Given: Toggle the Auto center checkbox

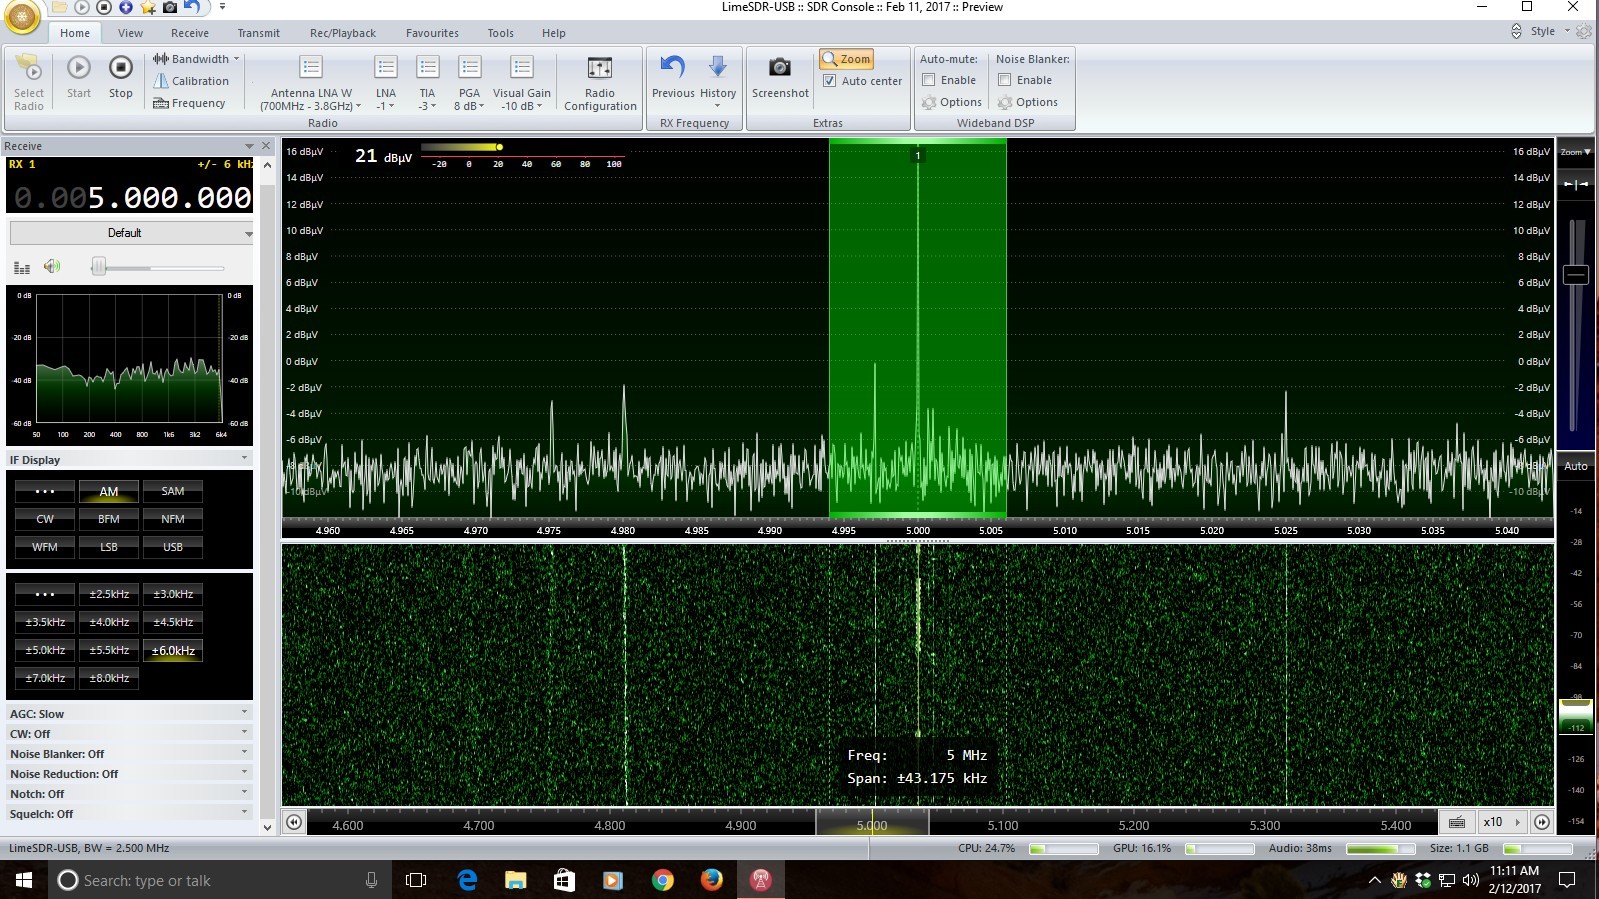Looking at the screenshot, I should pos(830,81).
